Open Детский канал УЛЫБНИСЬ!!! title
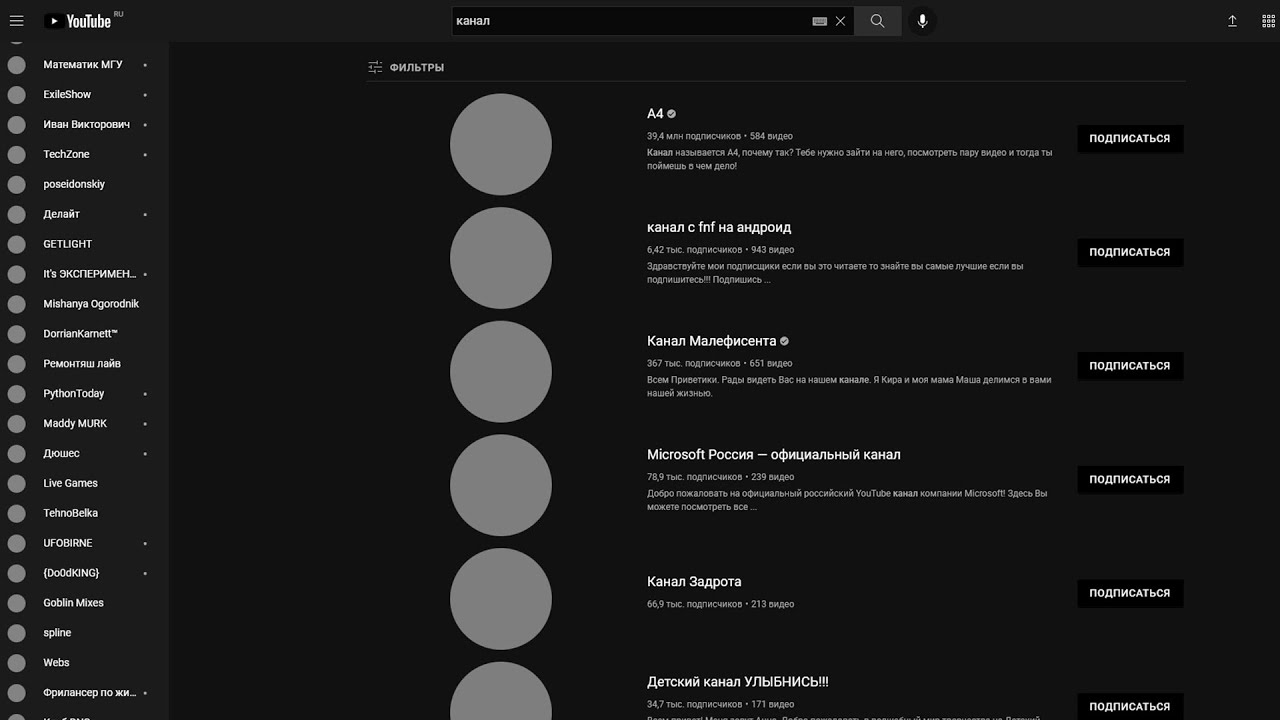The width and height of the screenshot is (1280, 720). pyautogui.click(x=737, y=682)
